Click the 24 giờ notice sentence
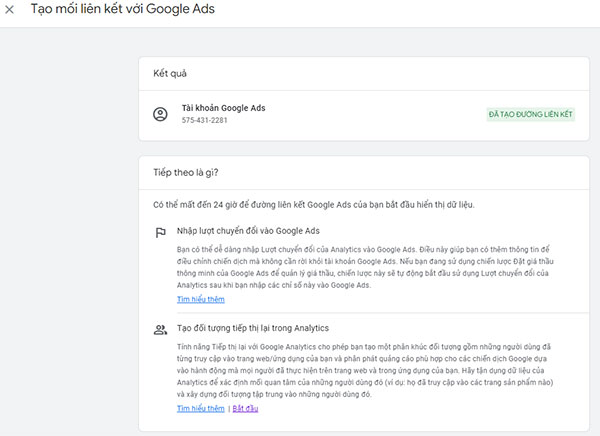Viewport: 600px width, 436px height. pyautogui.click(x=314, y=205)
